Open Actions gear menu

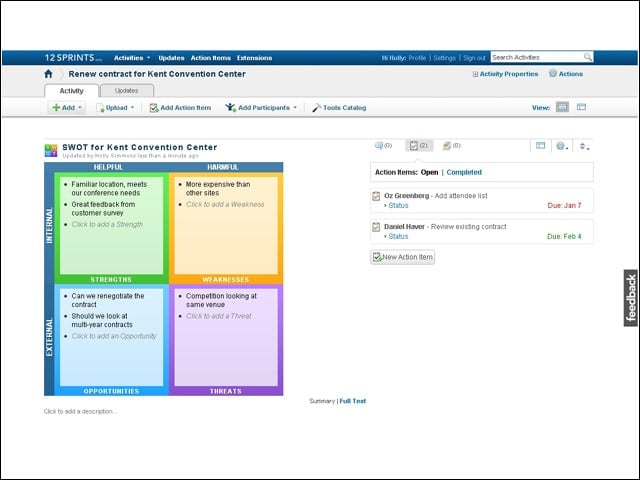(x=565, y=73)
